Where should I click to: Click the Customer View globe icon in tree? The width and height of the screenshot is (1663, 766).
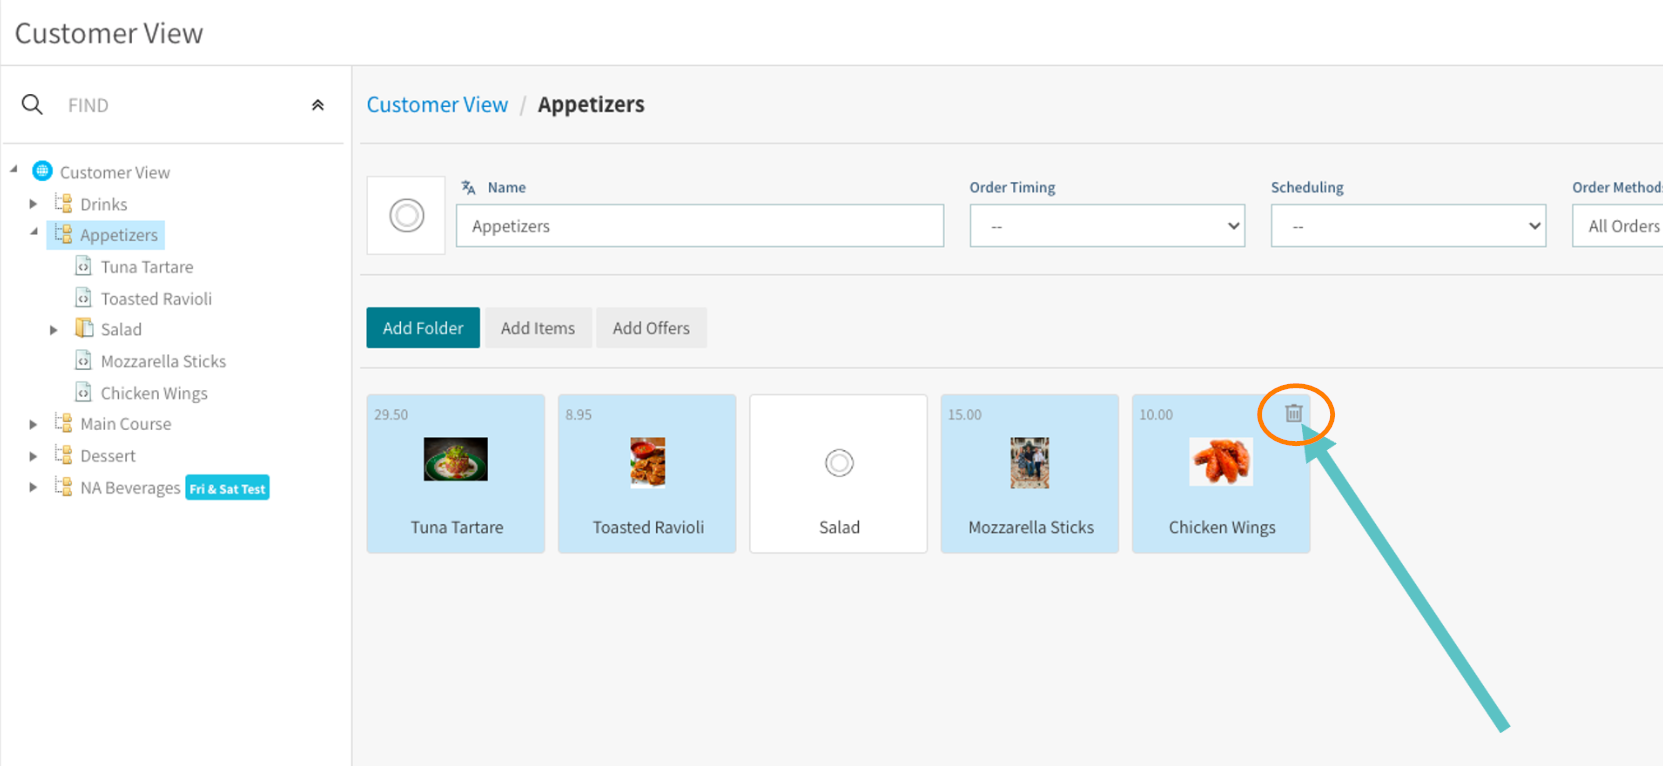[x=42, y=171]
